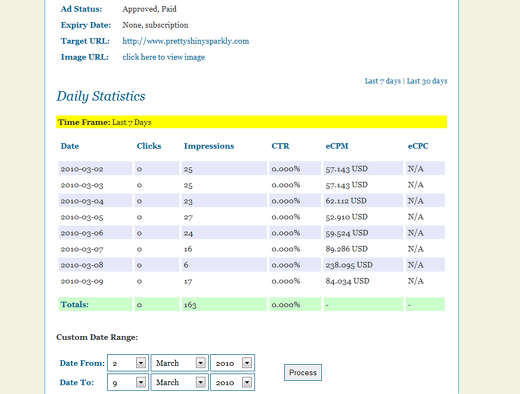Click the impressions value 23
This screenshot has width=520, height=394.
(x=188, y=201)
